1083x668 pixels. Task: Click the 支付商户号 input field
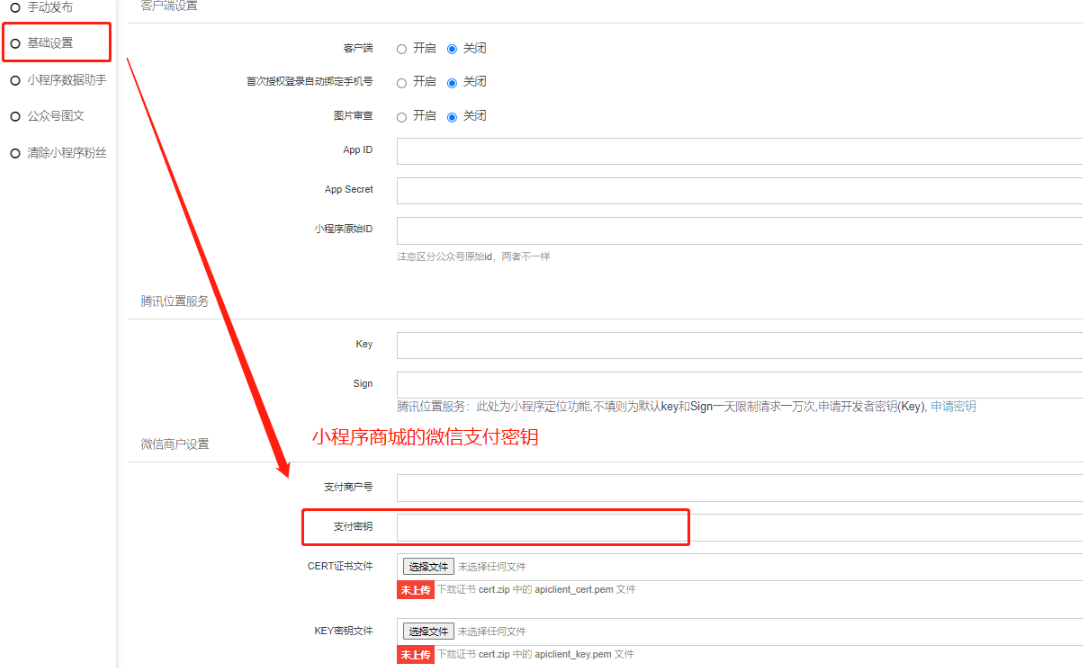738,487
